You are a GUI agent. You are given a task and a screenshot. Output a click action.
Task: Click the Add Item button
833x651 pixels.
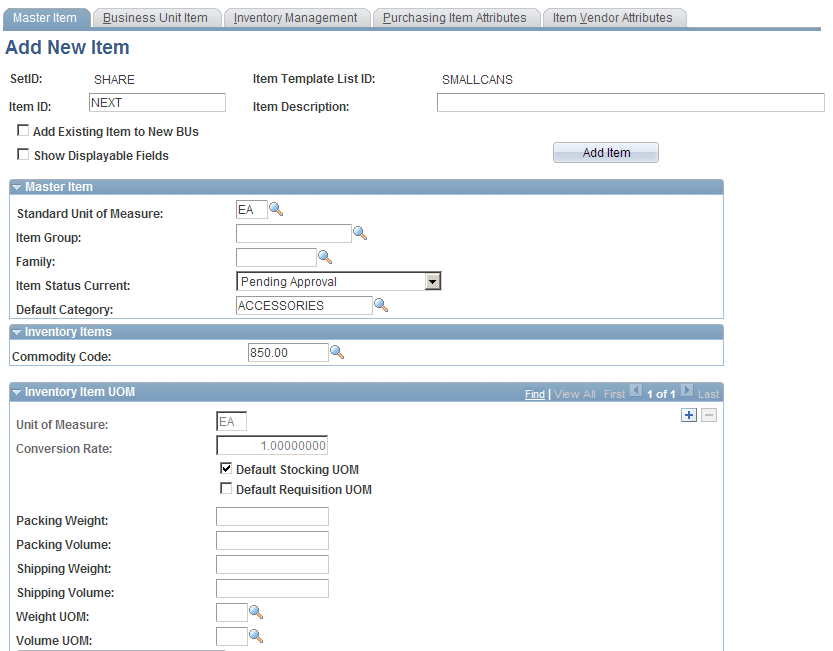(x=605, y=152)
